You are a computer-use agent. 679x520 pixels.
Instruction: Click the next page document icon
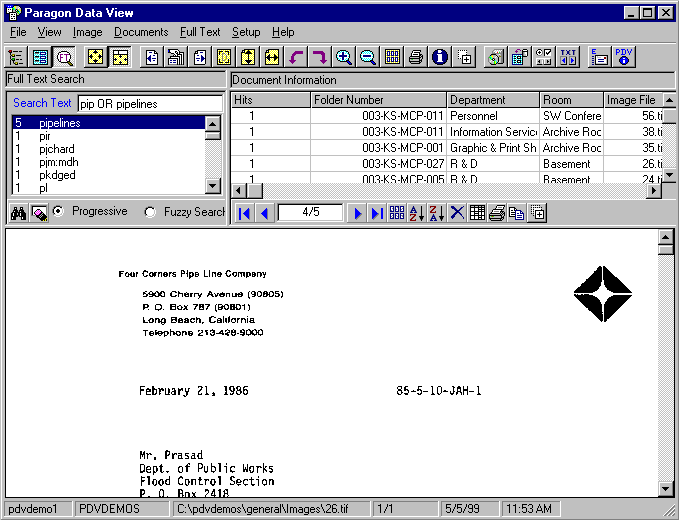point(200,57)
